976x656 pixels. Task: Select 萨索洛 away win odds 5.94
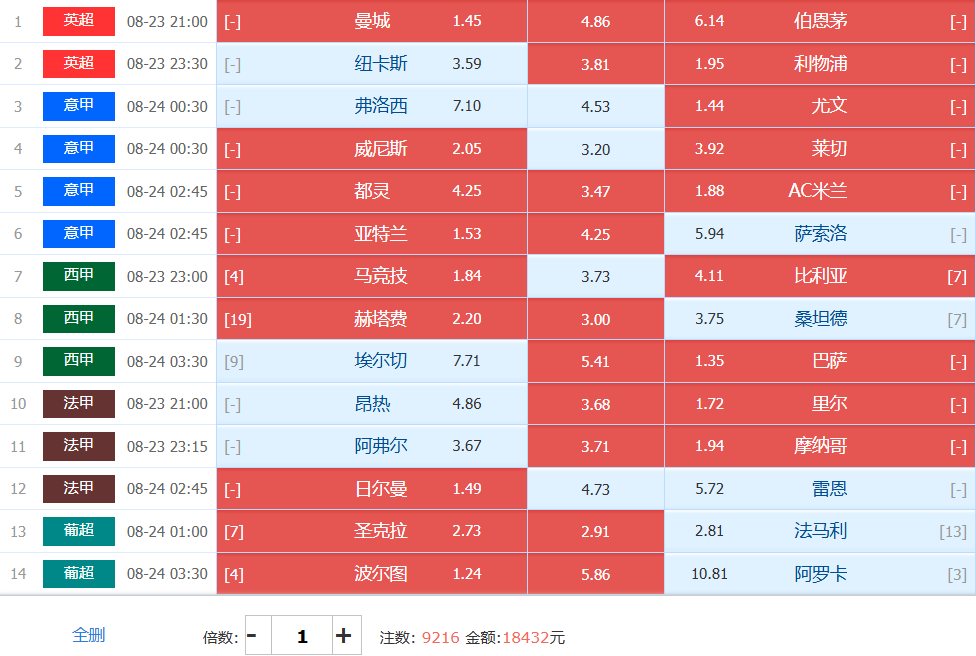(x=820, y=233)
